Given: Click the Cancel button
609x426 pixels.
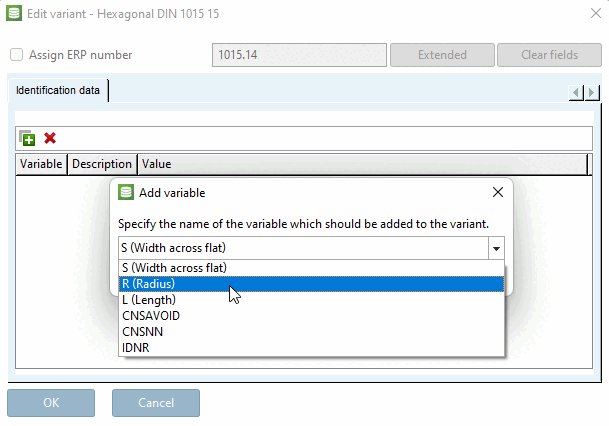Looking at the screenshot, I should coord(155,403).
